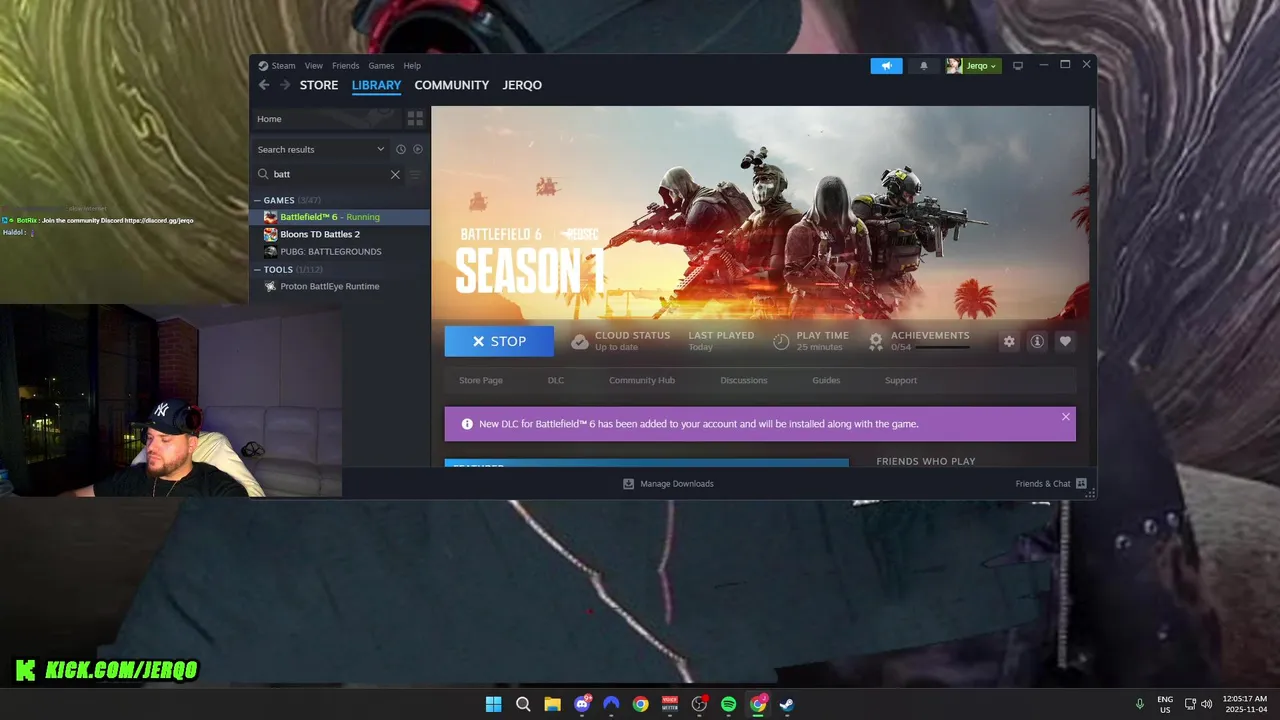Open achievements trophy icon

coord(876,341)
